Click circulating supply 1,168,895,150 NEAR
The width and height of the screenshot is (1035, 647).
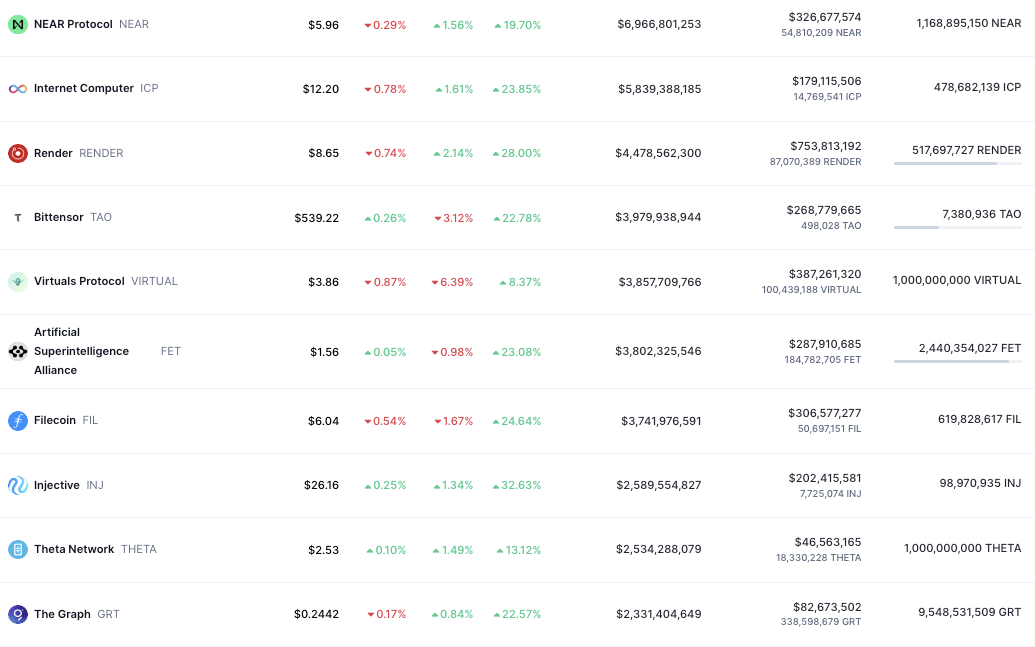pyautogui.click(x=969, y=23)
